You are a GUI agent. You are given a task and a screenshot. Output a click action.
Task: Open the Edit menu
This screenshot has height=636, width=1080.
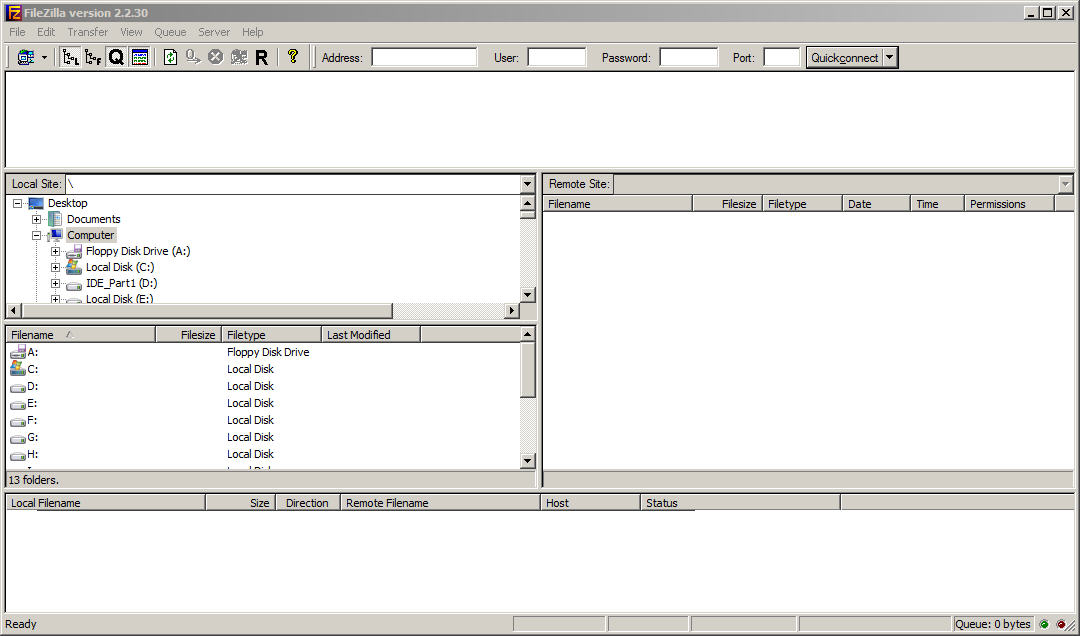coord(46,32)
